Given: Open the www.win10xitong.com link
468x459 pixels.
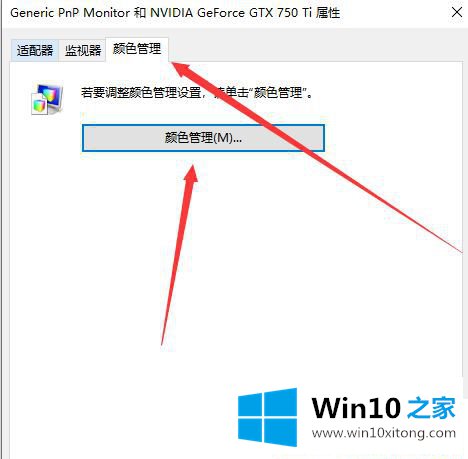Looking at the screenshot, I should tap(384, 433).
